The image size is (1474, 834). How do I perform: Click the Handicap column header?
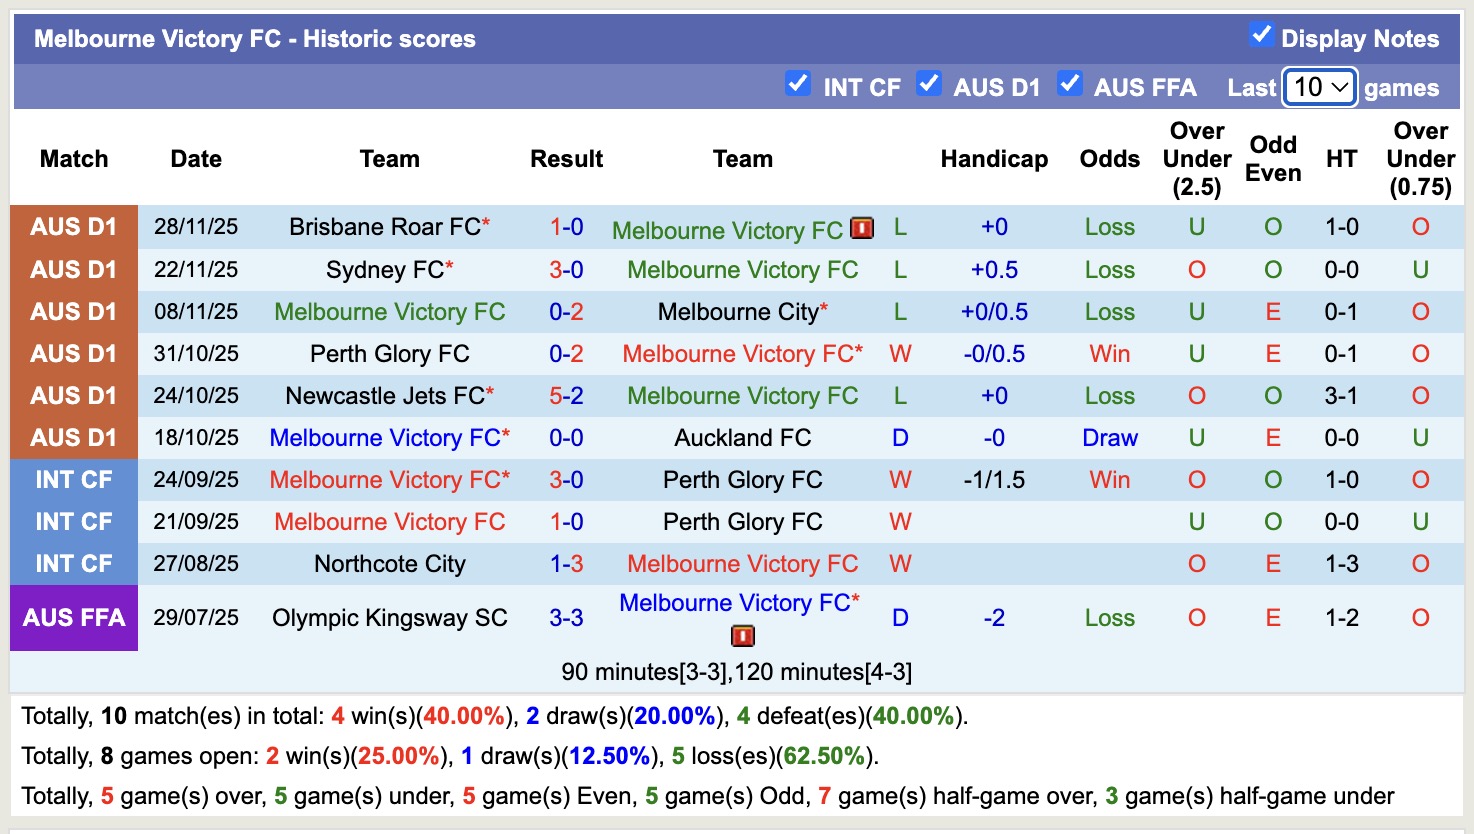993,158
